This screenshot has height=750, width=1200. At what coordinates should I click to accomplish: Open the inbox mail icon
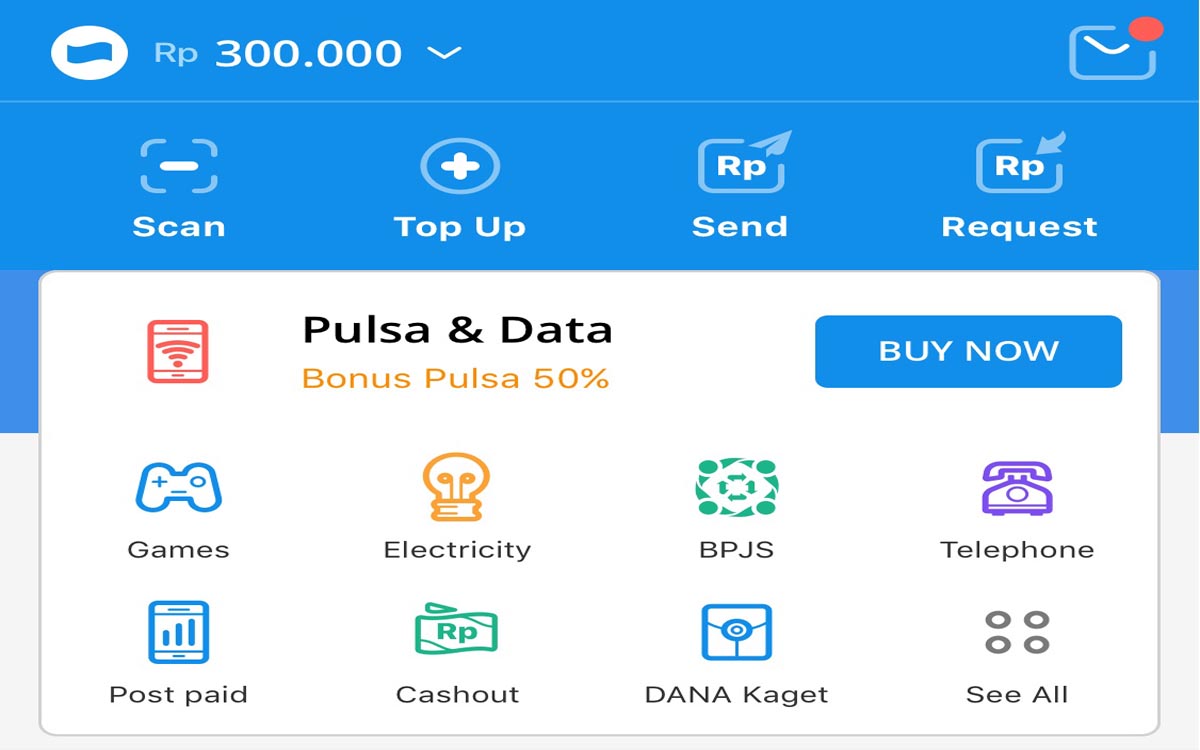[x=1113, y=51]
